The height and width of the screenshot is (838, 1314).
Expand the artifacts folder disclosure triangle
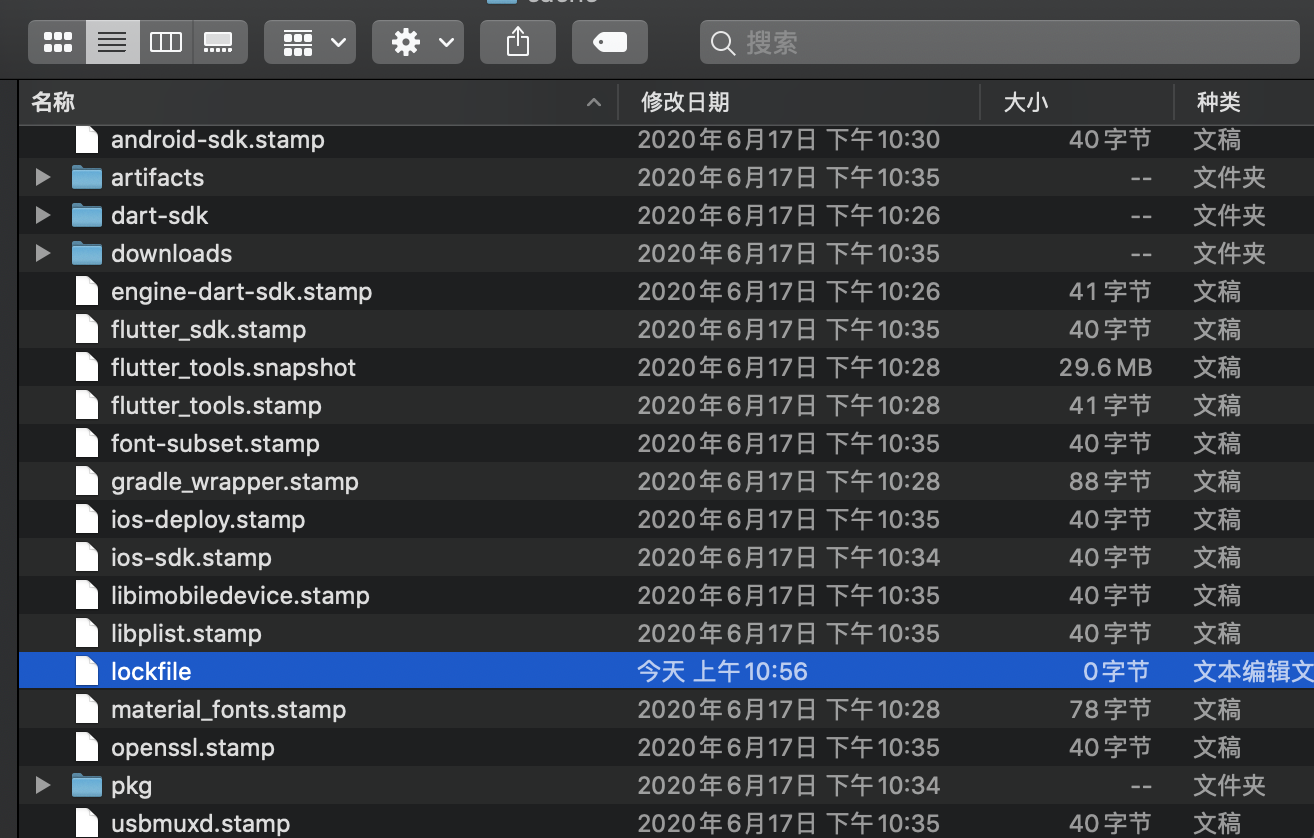coord(43,177)
